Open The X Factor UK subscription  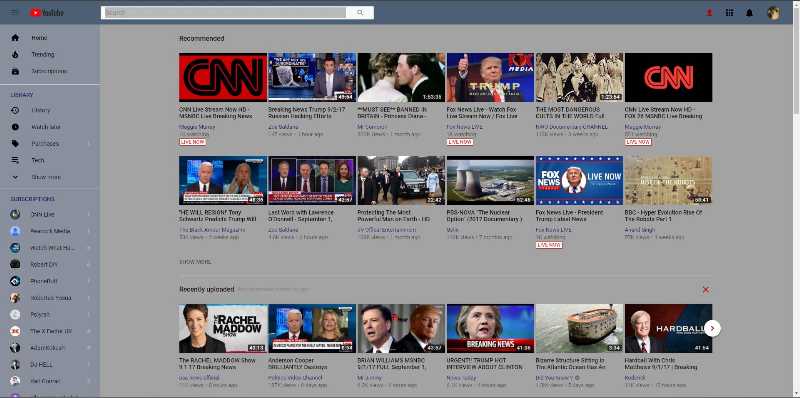pyautogui.click(x=50, y=331)
